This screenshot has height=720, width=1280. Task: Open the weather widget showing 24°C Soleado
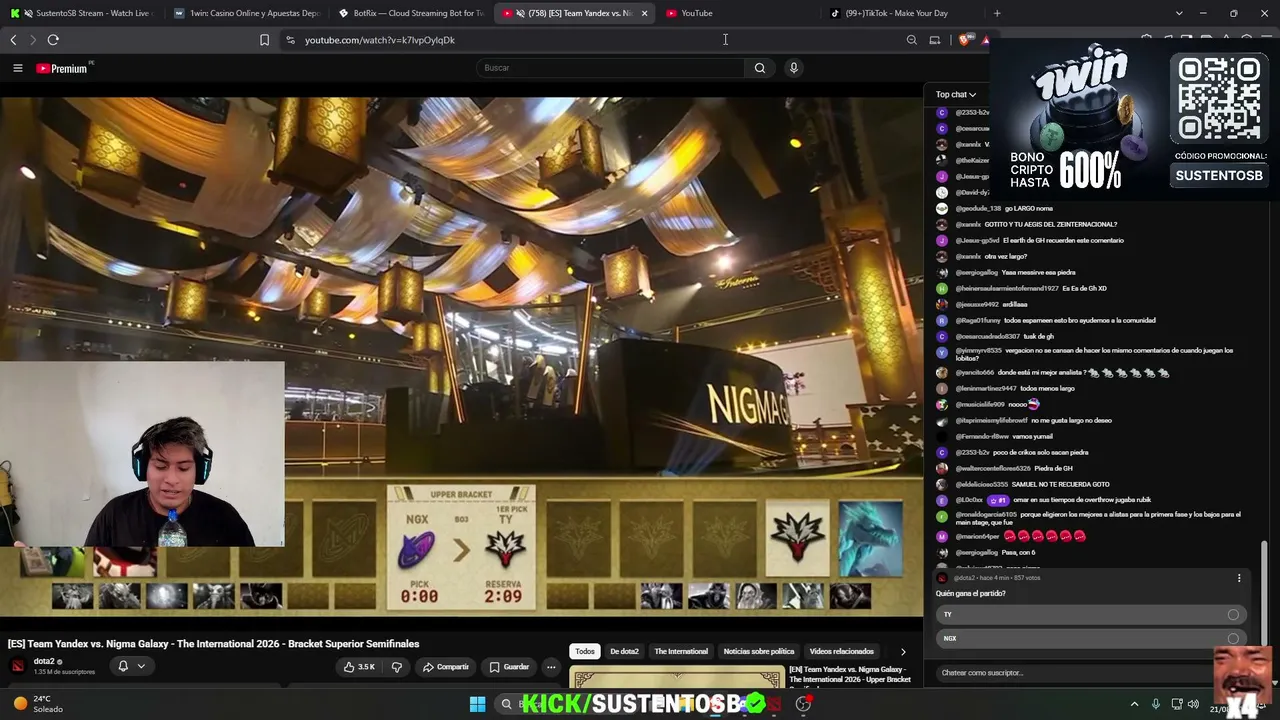38,704
